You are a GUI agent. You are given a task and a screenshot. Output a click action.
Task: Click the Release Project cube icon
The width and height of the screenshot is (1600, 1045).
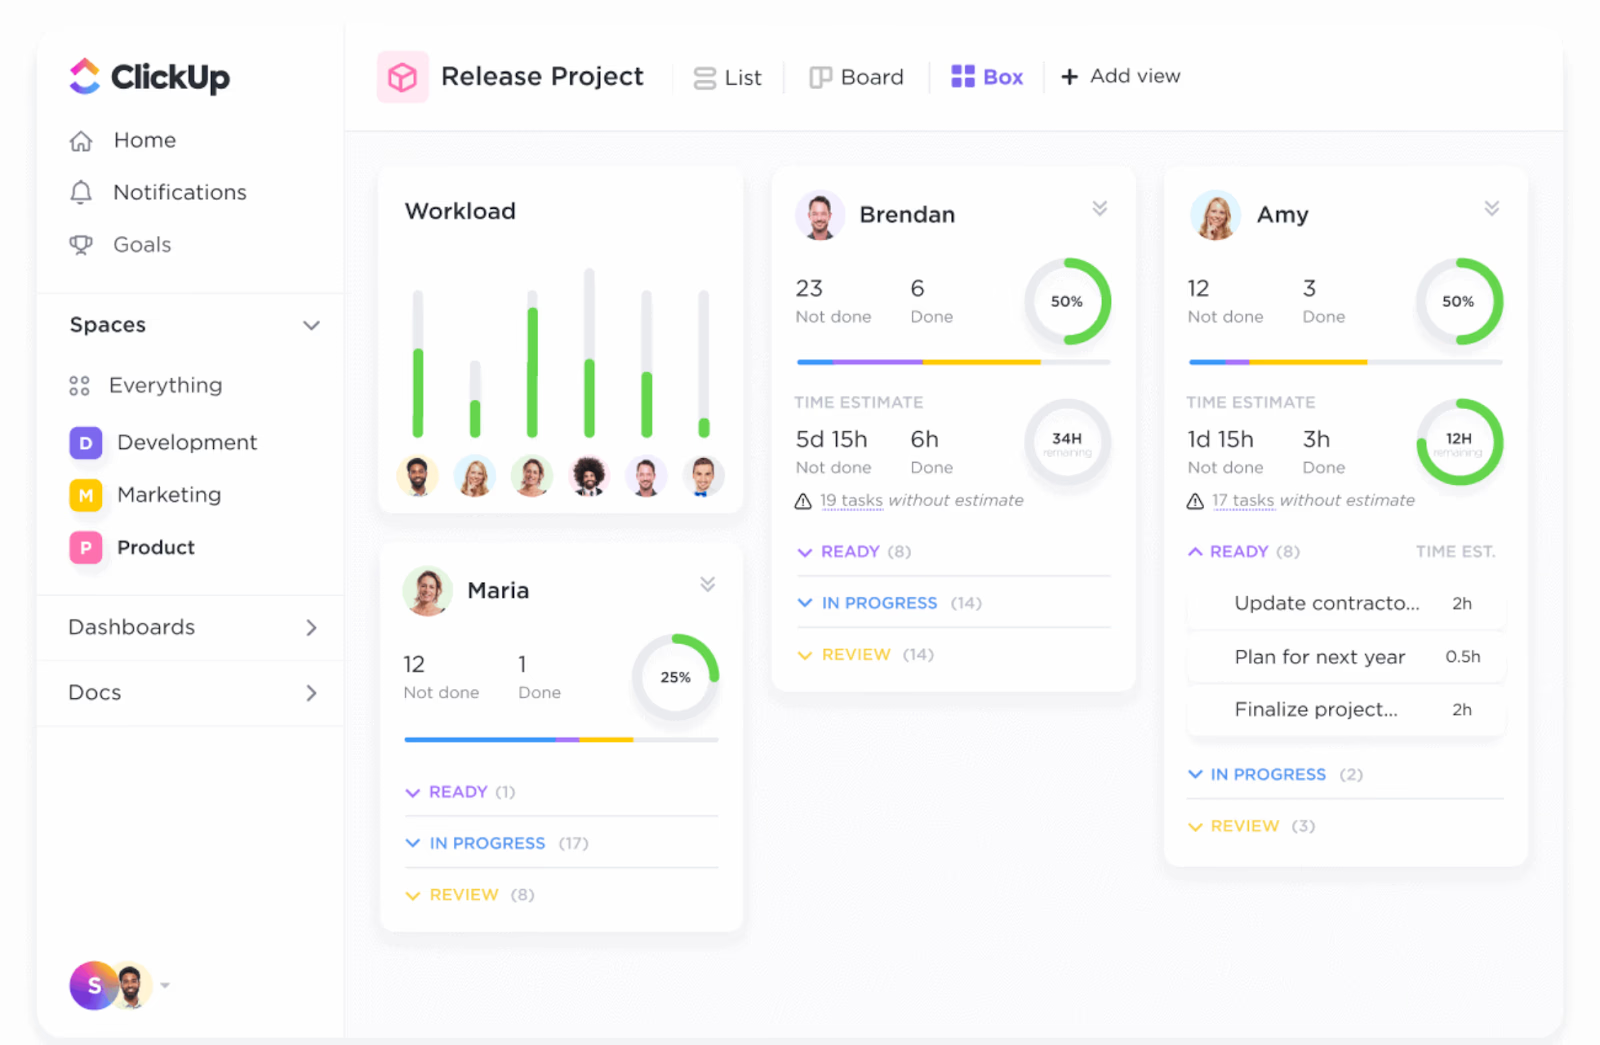402,77
